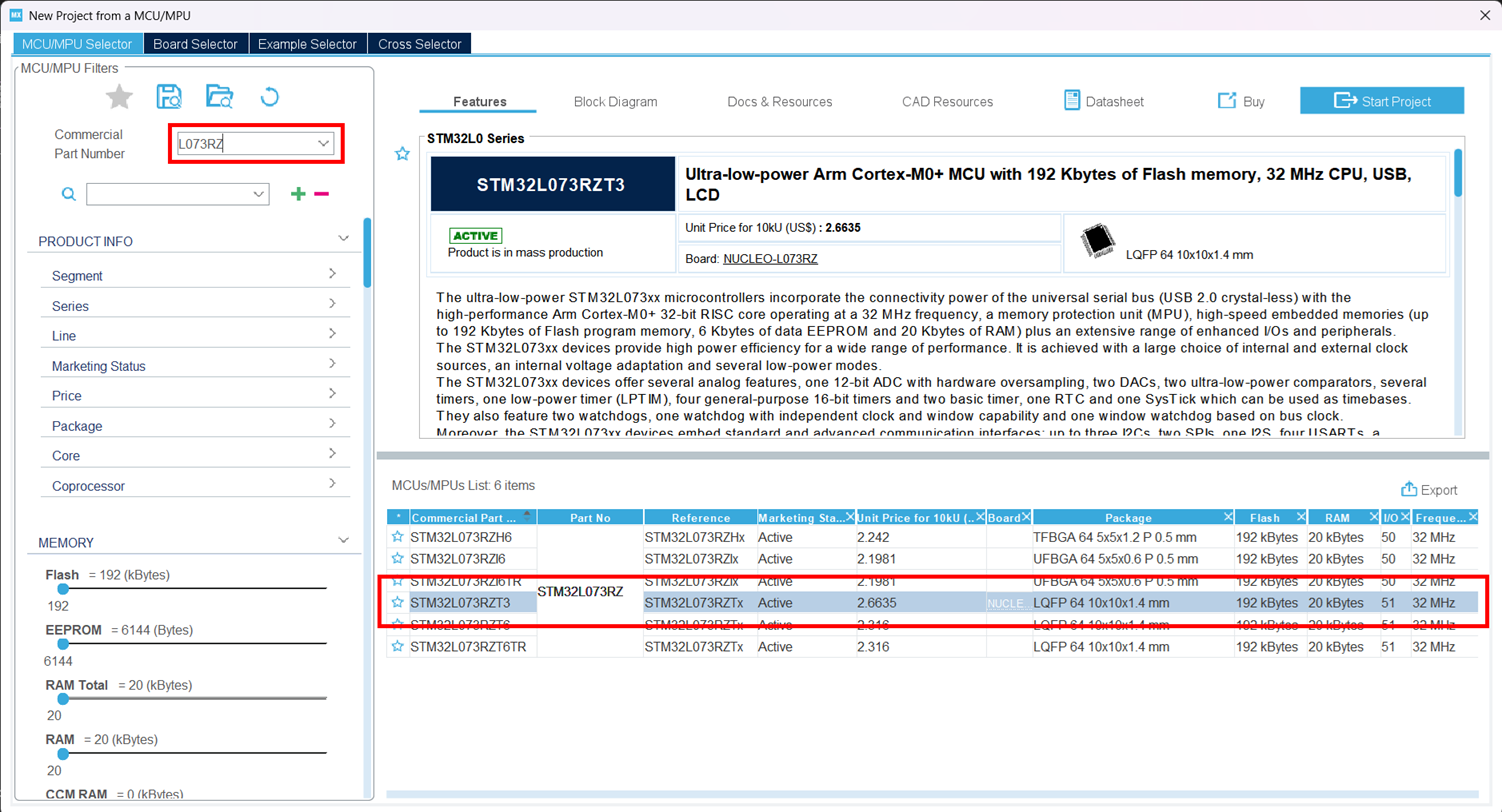The width and height of the screenshot is (1502, 812).
Task: Click the reset filters refresh icon
Action: [268, 97]
